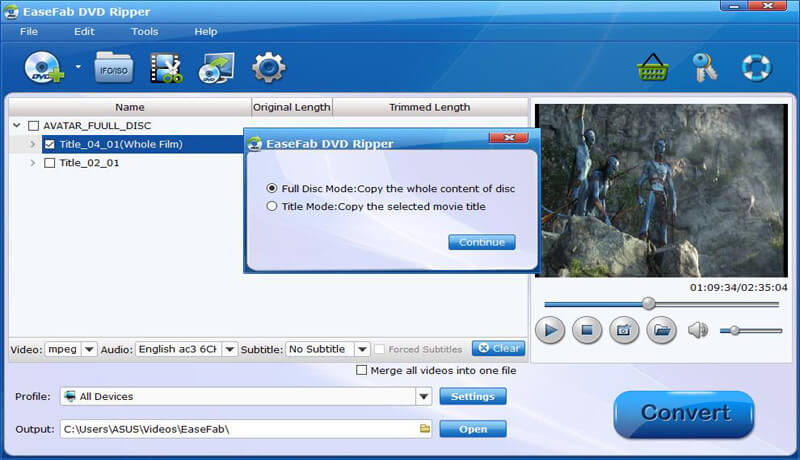Select Title Mode radio button
The image size is (800, 460).
(272, 206)
